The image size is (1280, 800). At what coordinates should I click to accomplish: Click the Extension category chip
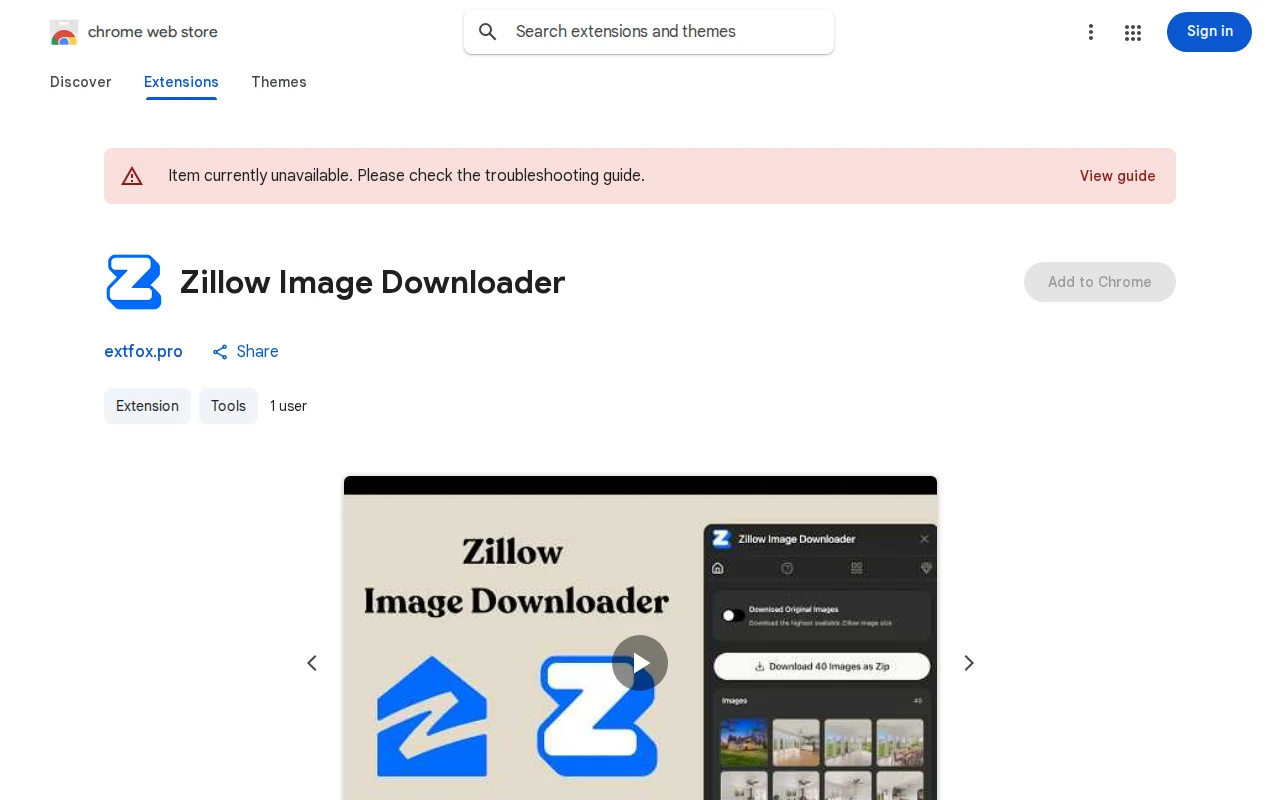point(147,406)
